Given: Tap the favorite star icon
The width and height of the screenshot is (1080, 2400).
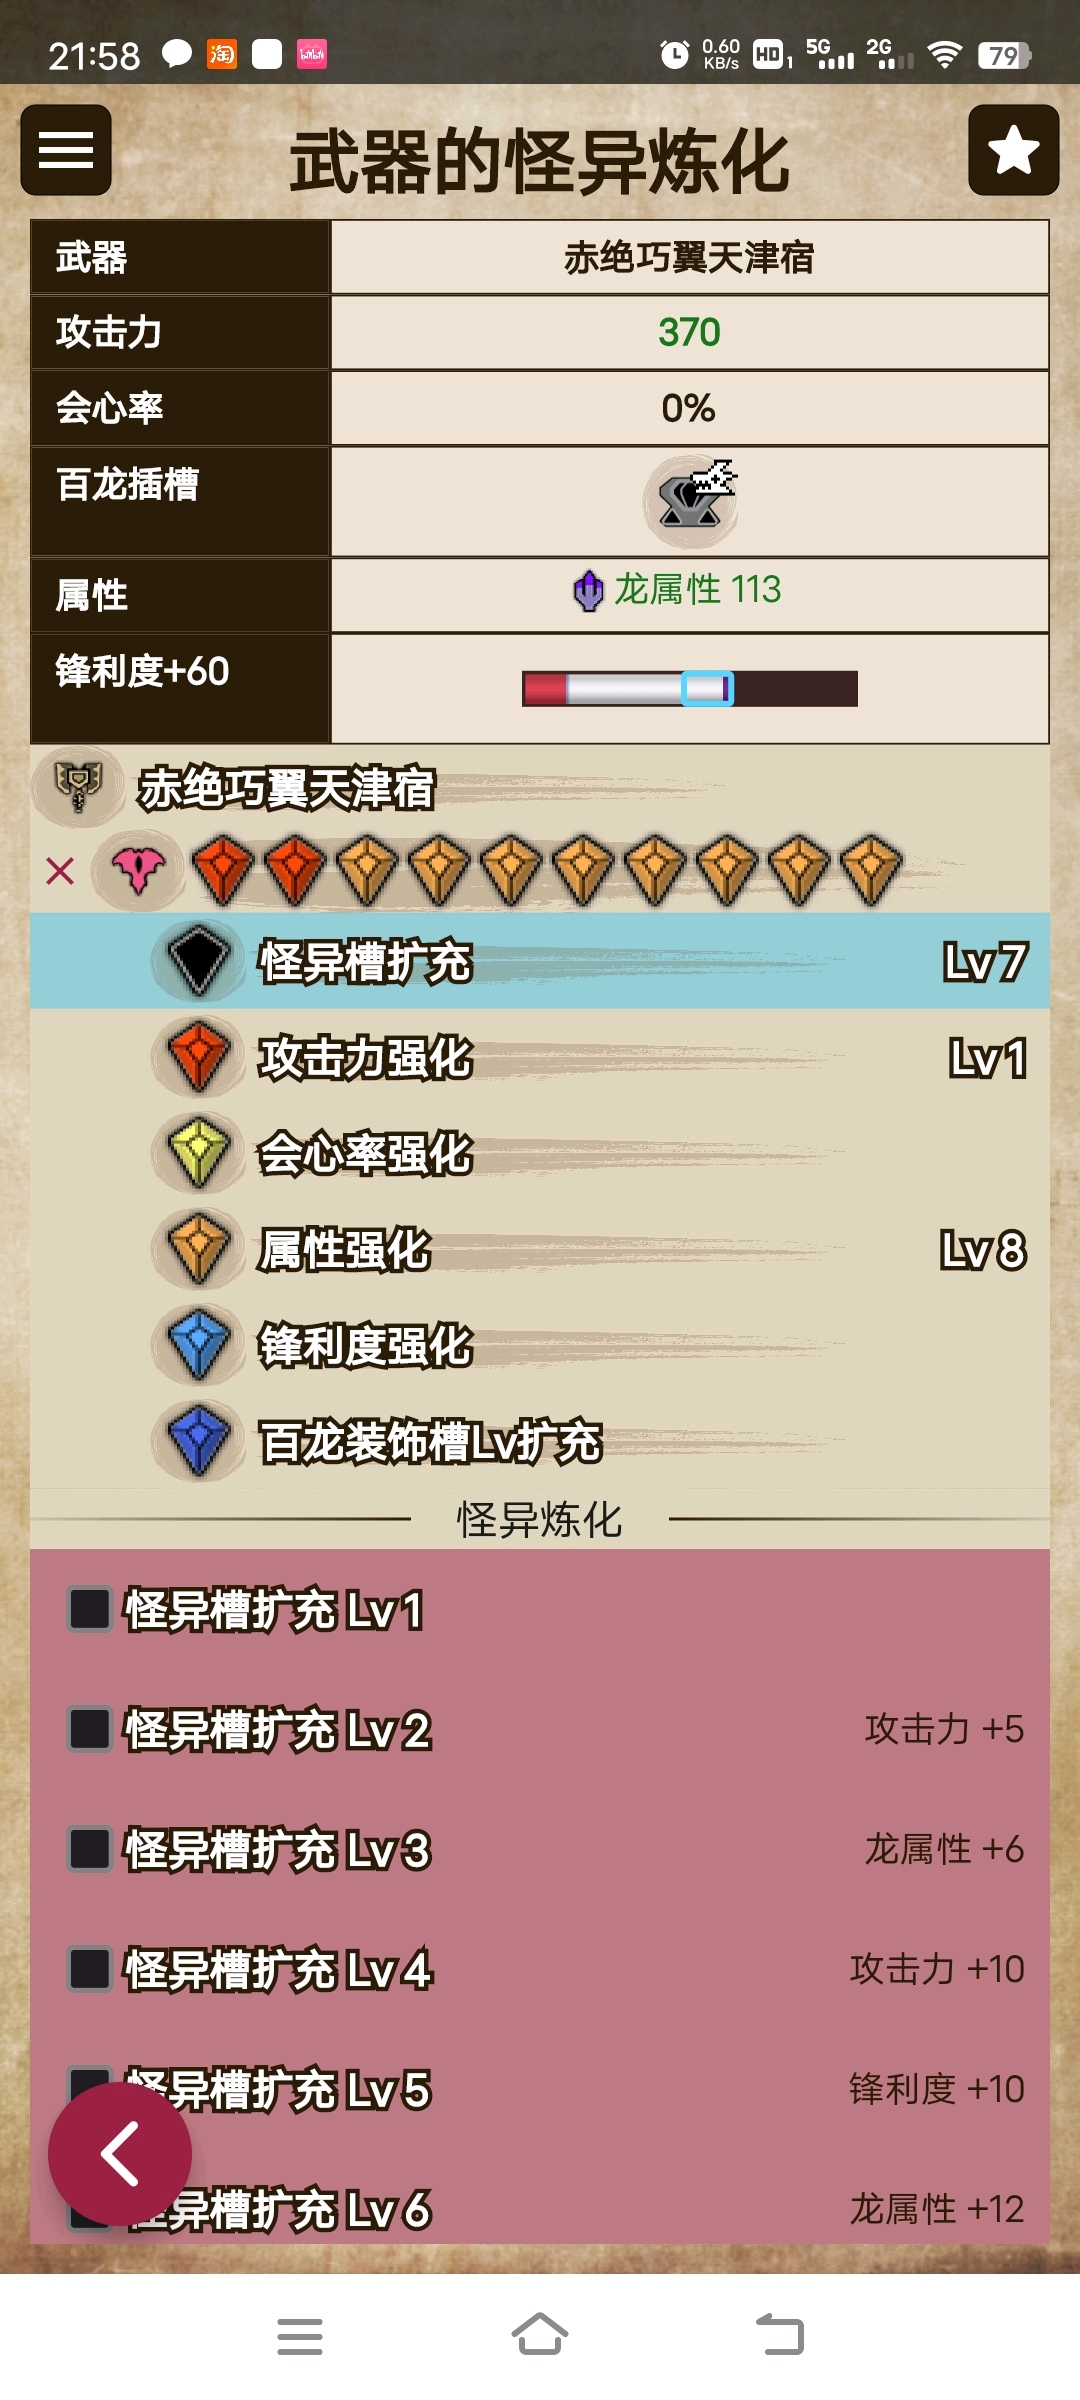Looking at the screenshot, I should (x=1013, y=150).
